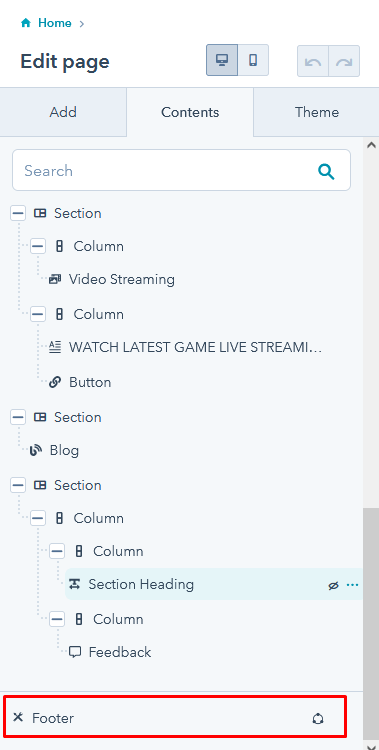The height and width of the screenshot is (750, 379).
Task: Click the Blog feed icon
Action: click(35, 450)
